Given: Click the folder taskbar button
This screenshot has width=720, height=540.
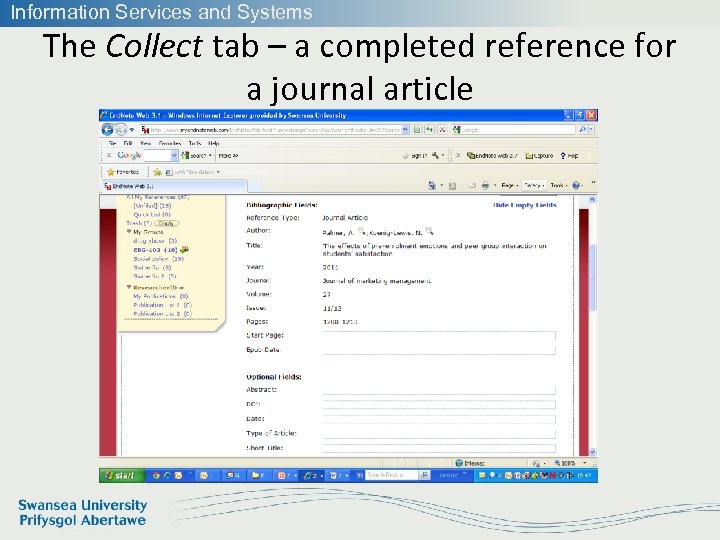Looking at the screenshot, I should [259, 476].
